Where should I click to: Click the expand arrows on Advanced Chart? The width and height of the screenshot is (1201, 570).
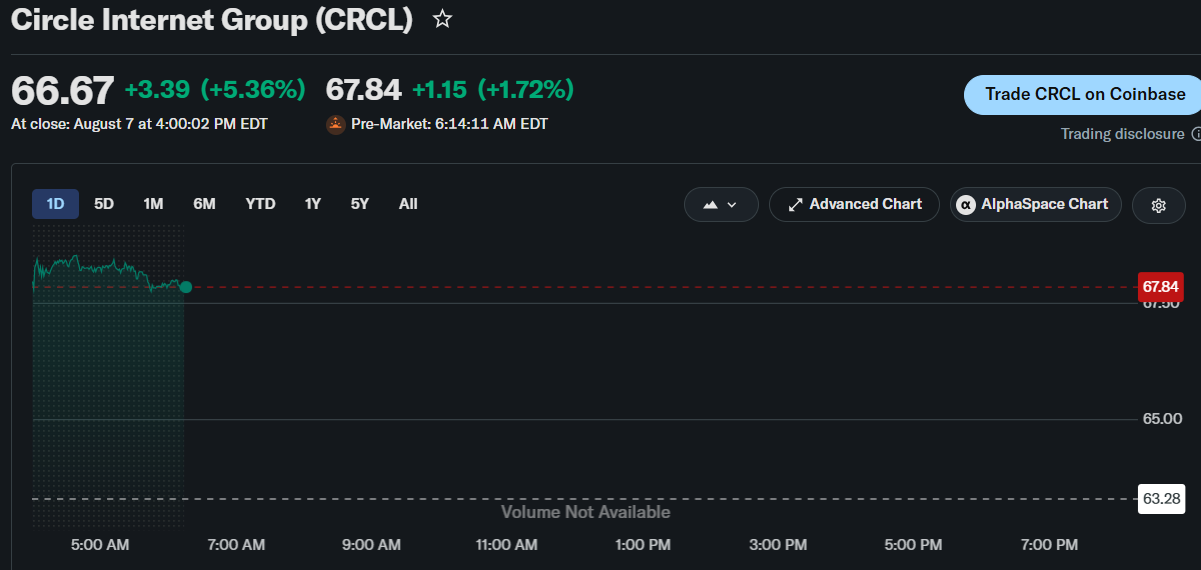point(796,205)
